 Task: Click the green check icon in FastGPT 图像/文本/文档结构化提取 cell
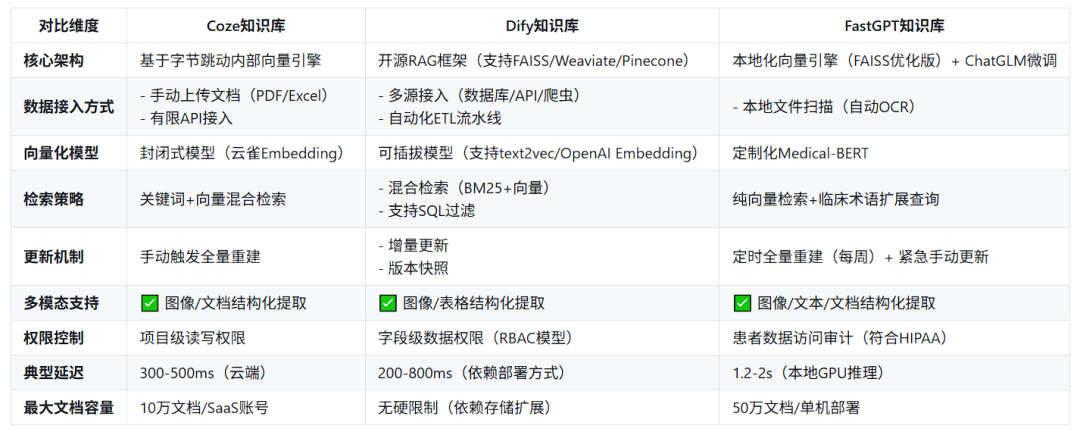pyautogui.click(x=742, y=303)
